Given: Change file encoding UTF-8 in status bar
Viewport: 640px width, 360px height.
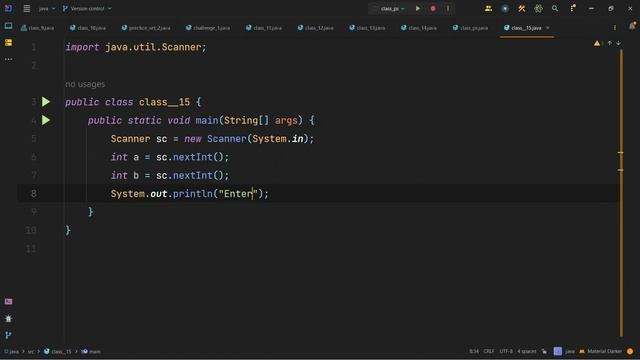Looking at the screenshot, I should coord(506,351).
